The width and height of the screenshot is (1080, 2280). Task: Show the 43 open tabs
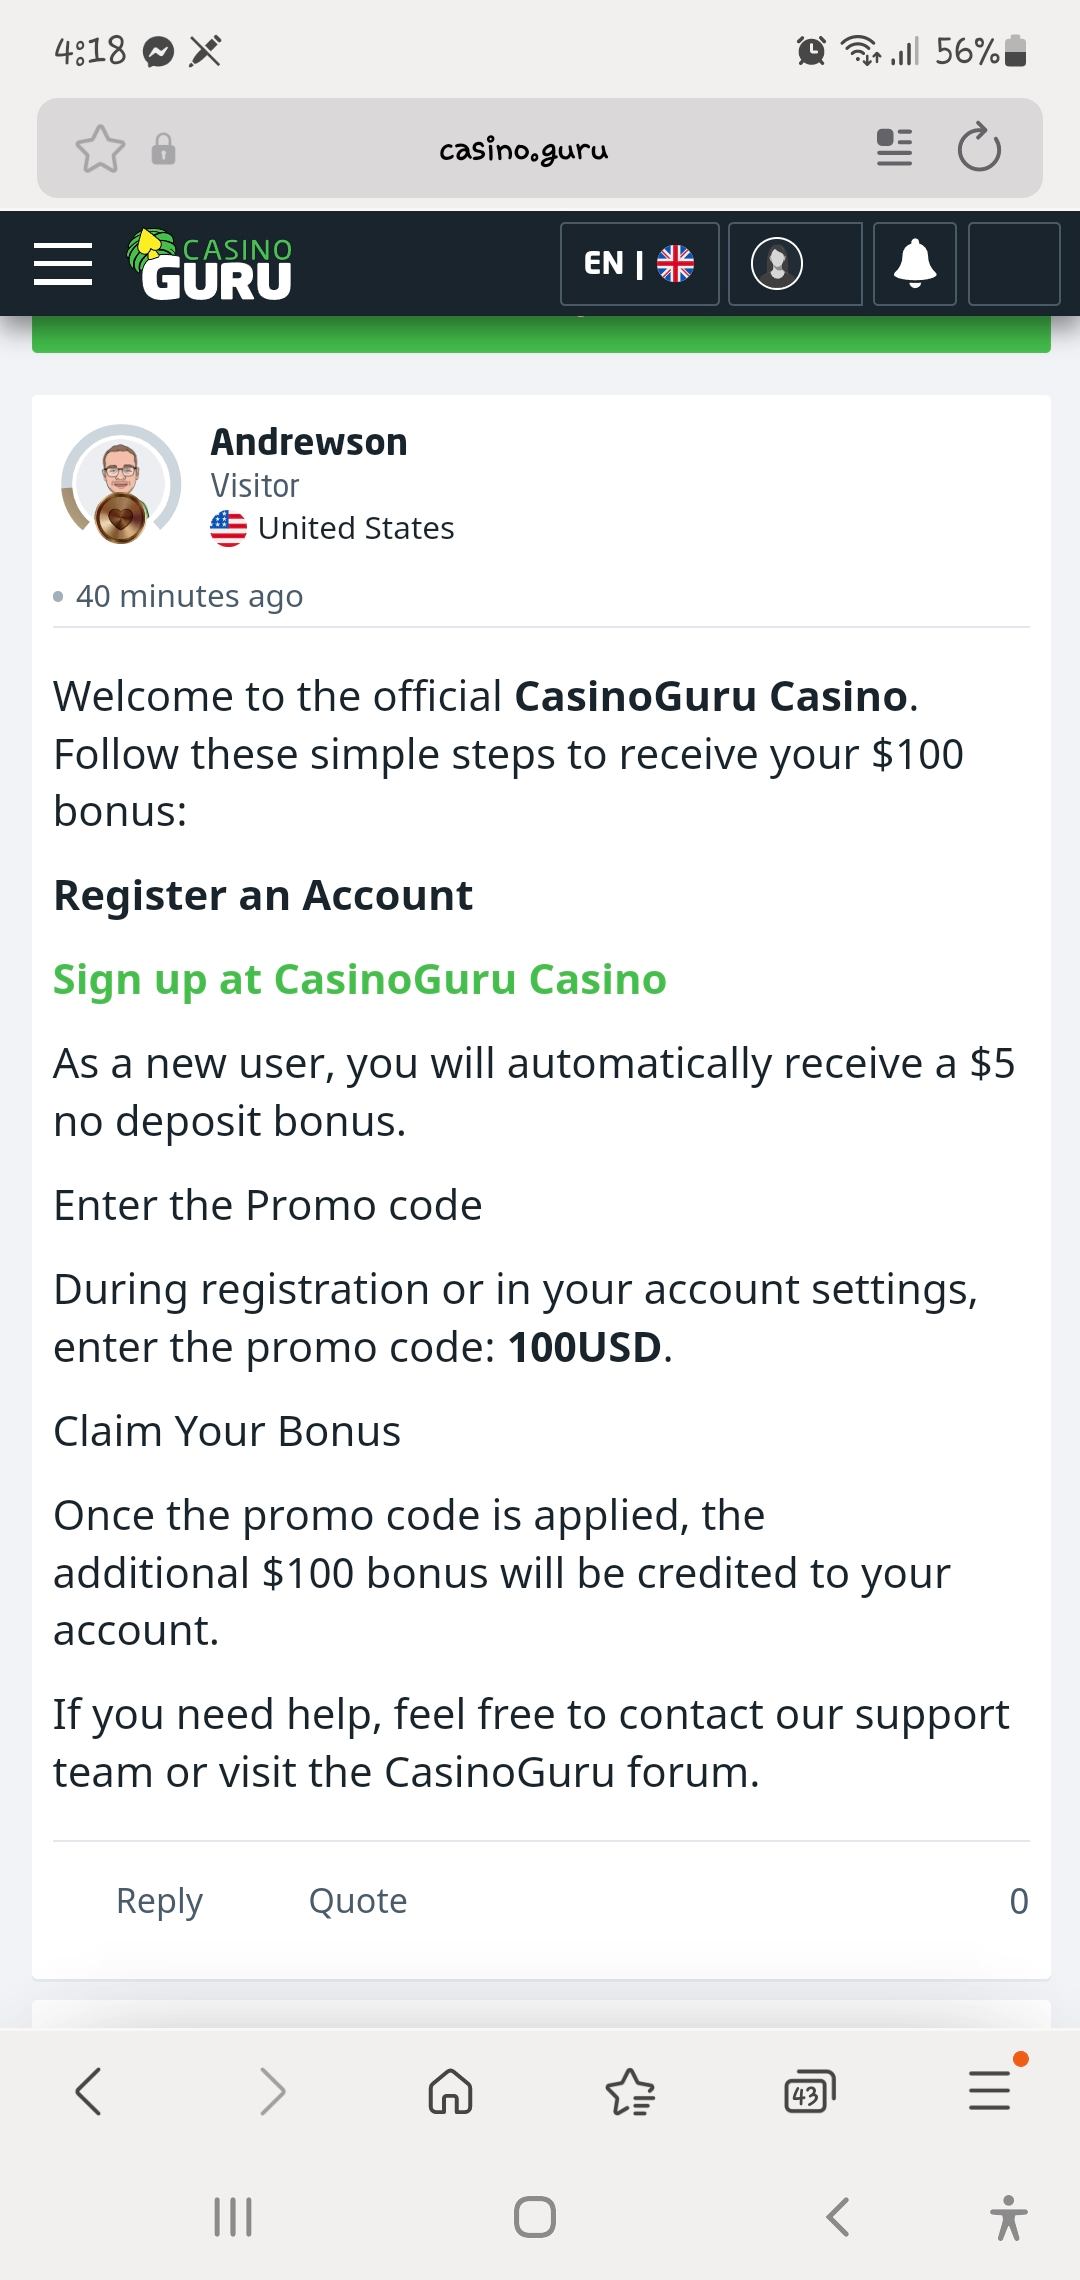(809, 2091)
